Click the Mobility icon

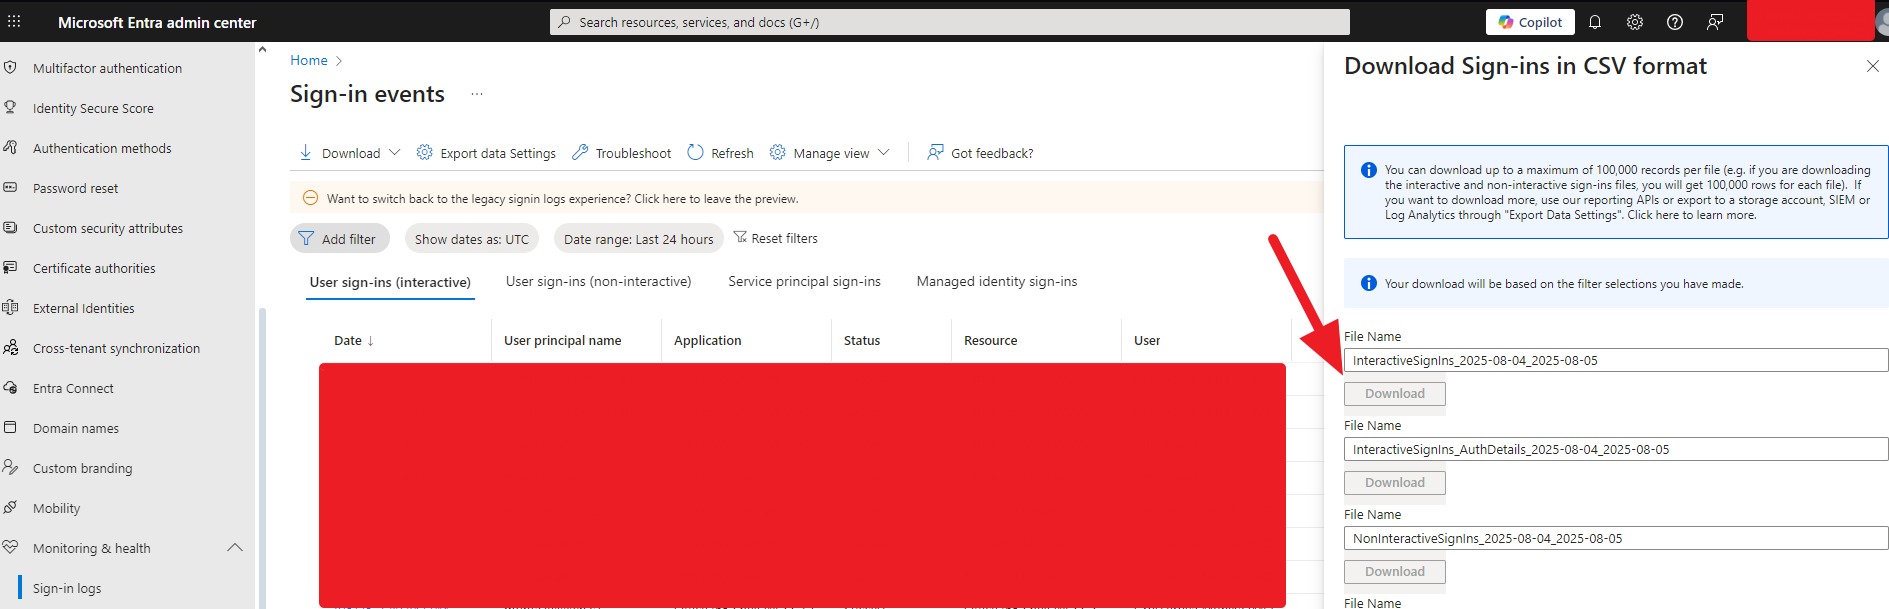[11, 507]
